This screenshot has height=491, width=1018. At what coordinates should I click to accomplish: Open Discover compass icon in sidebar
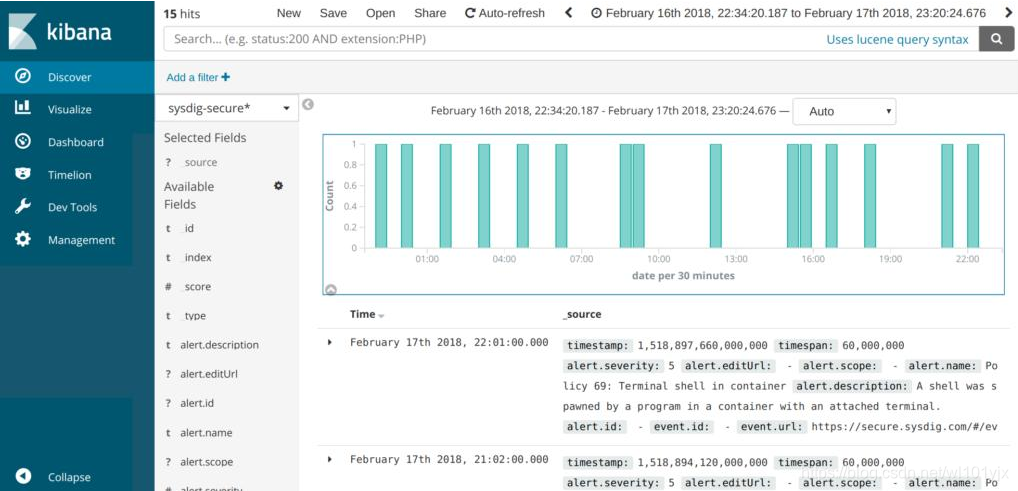(x=23, y=77)
